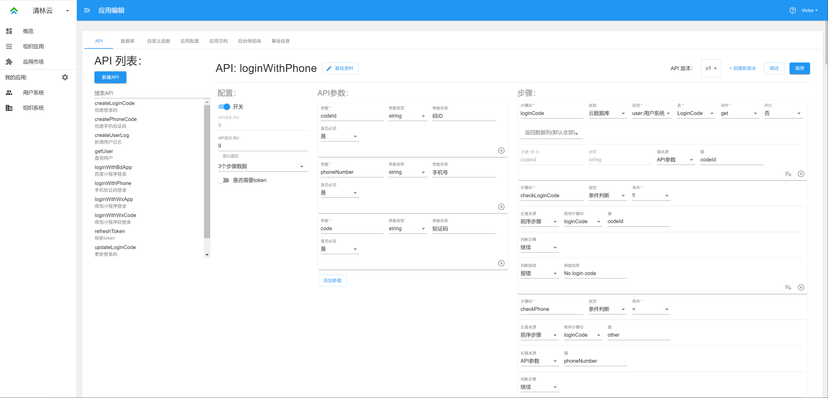The height and width of the screenshot is (398, 828).
Task: Expand the 3个步骤数据 dropdown
Action: click(x=262, y=166)
